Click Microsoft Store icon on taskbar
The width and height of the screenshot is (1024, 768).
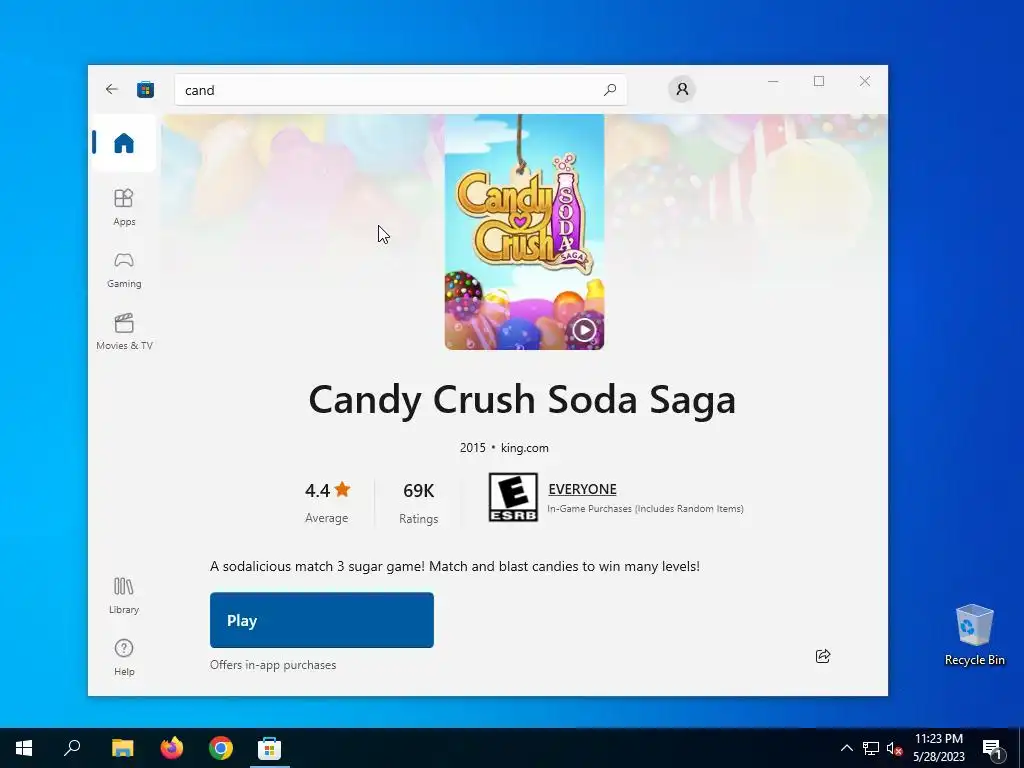point(269,748)
